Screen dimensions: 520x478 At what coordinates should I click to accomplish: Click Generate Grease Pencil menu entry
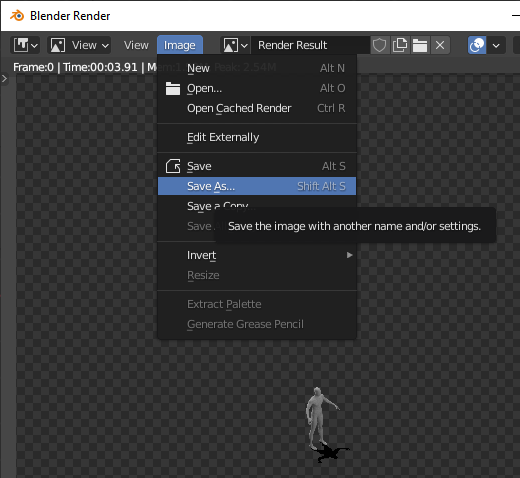(257, 324)
